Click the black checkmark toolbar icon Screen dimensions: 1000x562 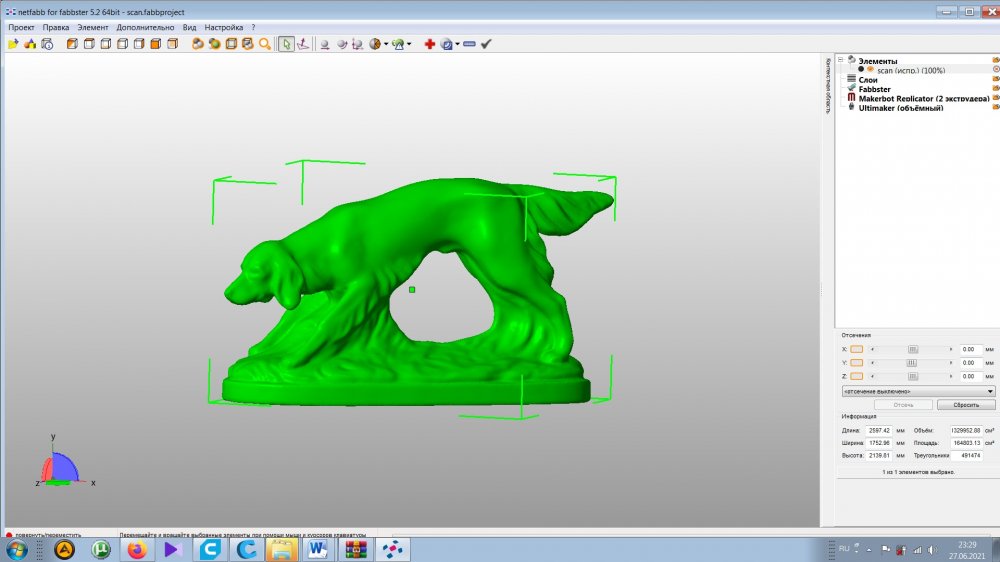(x=487, y=44)
